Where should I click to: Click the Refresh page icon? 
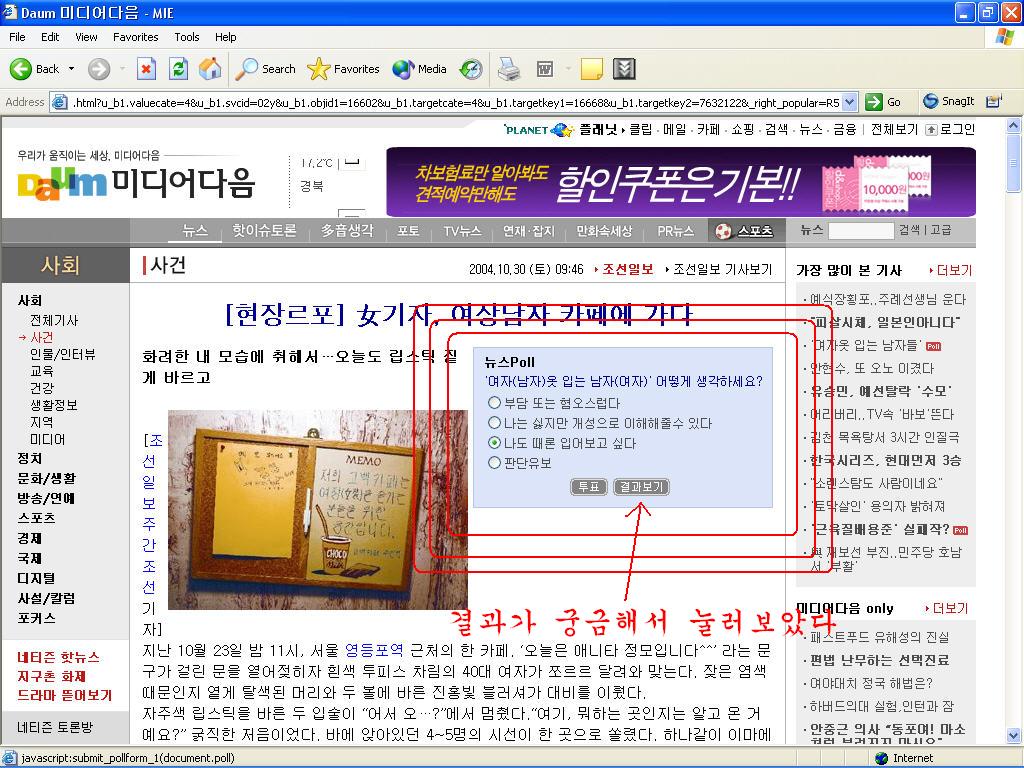click(x=178, y=69)
